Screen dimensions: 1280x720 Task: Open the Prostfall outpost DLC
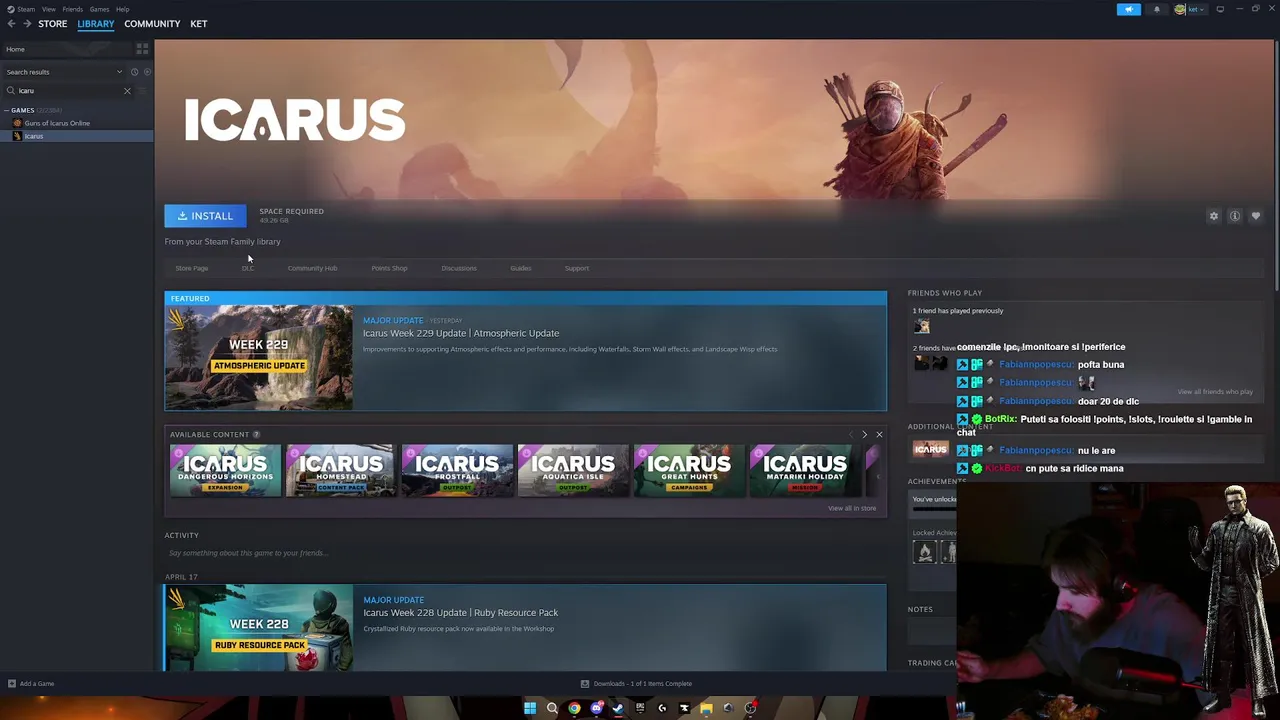click(x=457, y=471)
